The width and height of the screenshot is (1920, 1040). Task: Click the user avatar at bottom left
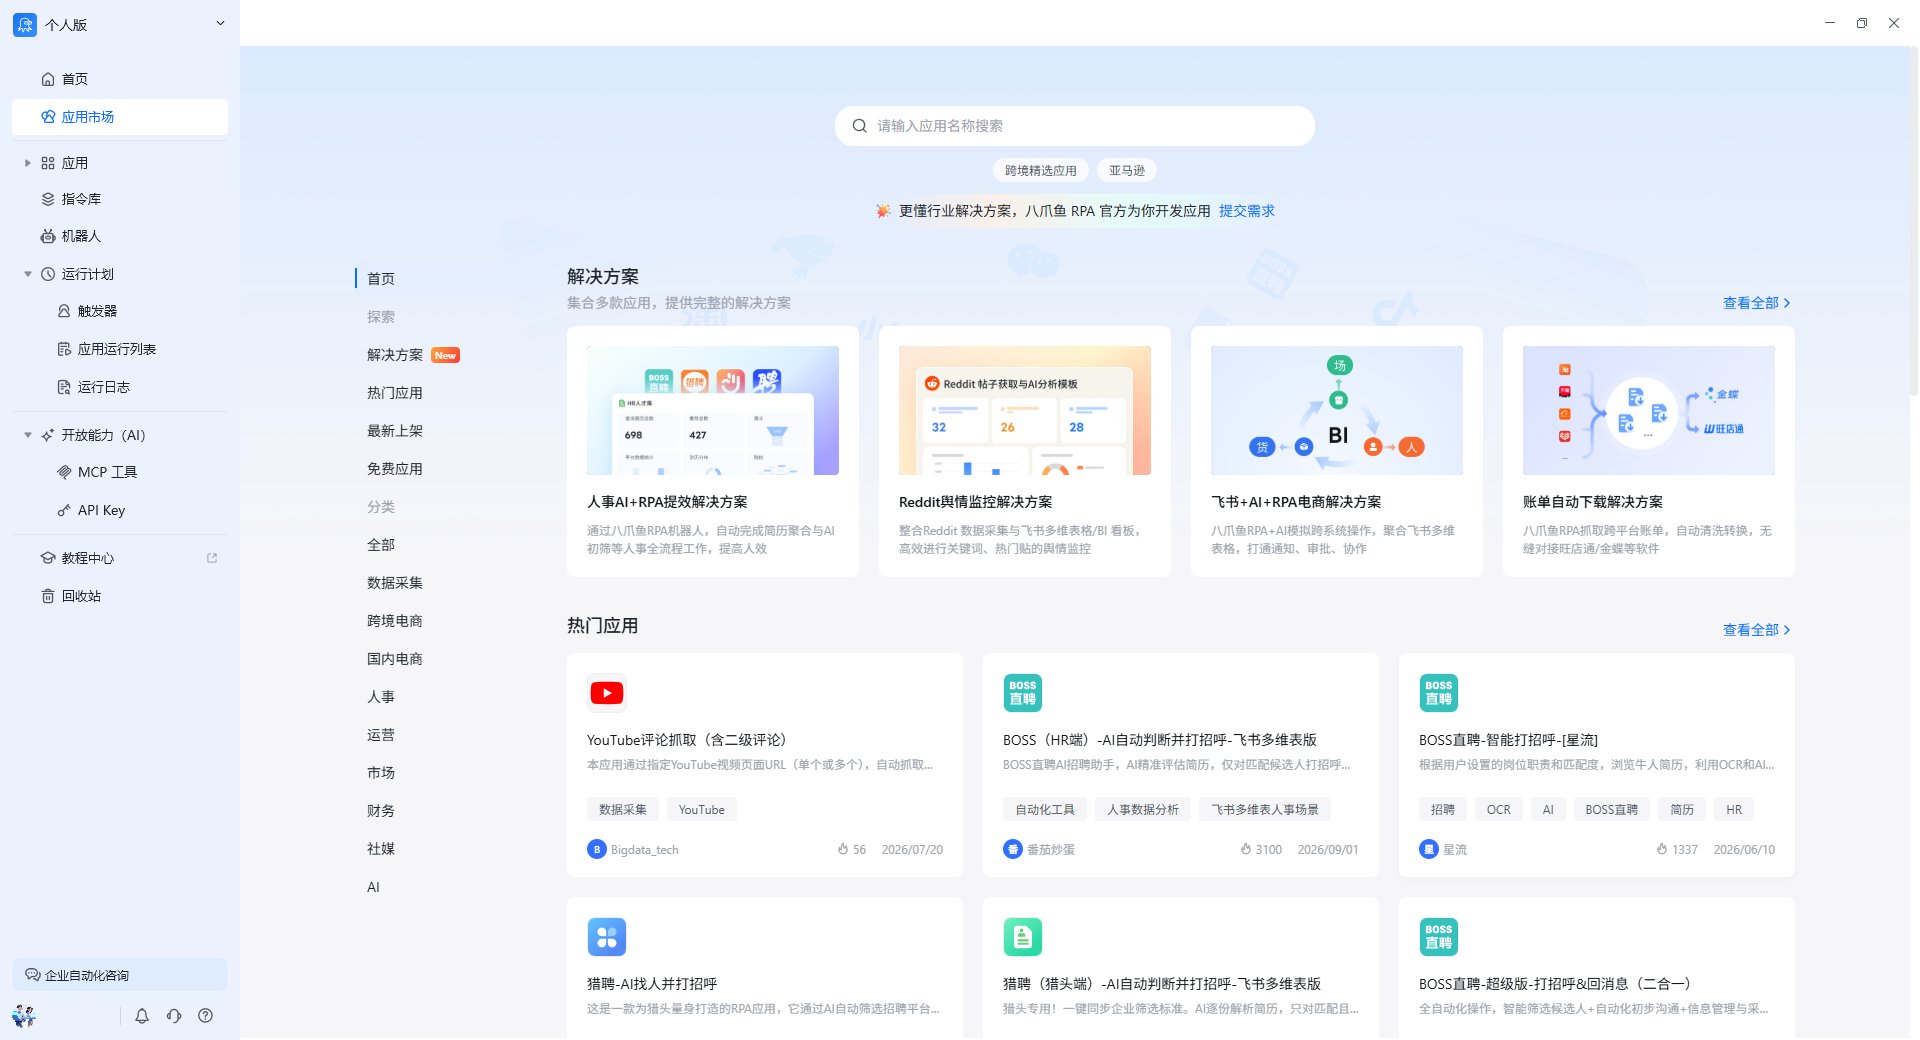coord(24,1016)
